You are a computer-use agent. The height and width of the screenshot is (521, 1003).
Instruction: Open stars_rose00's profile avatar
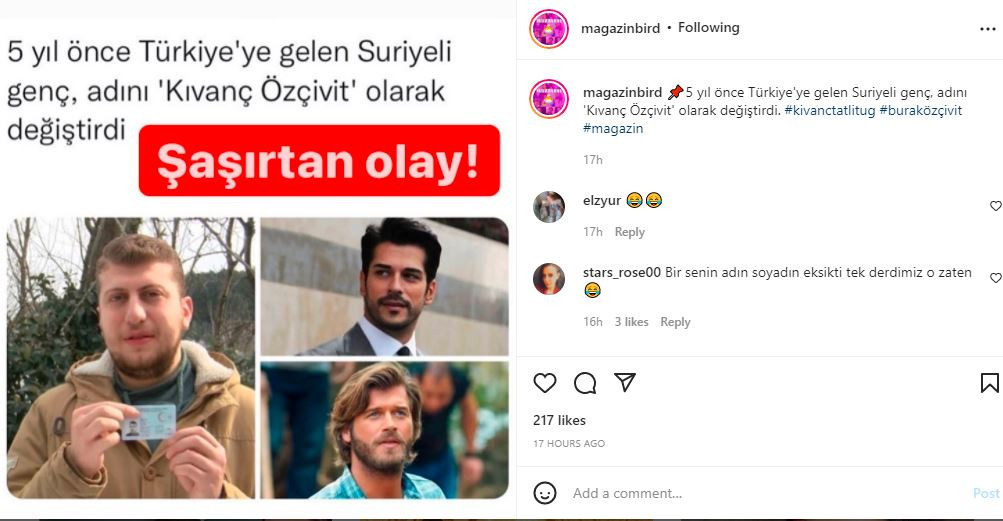tap(549, 278)
